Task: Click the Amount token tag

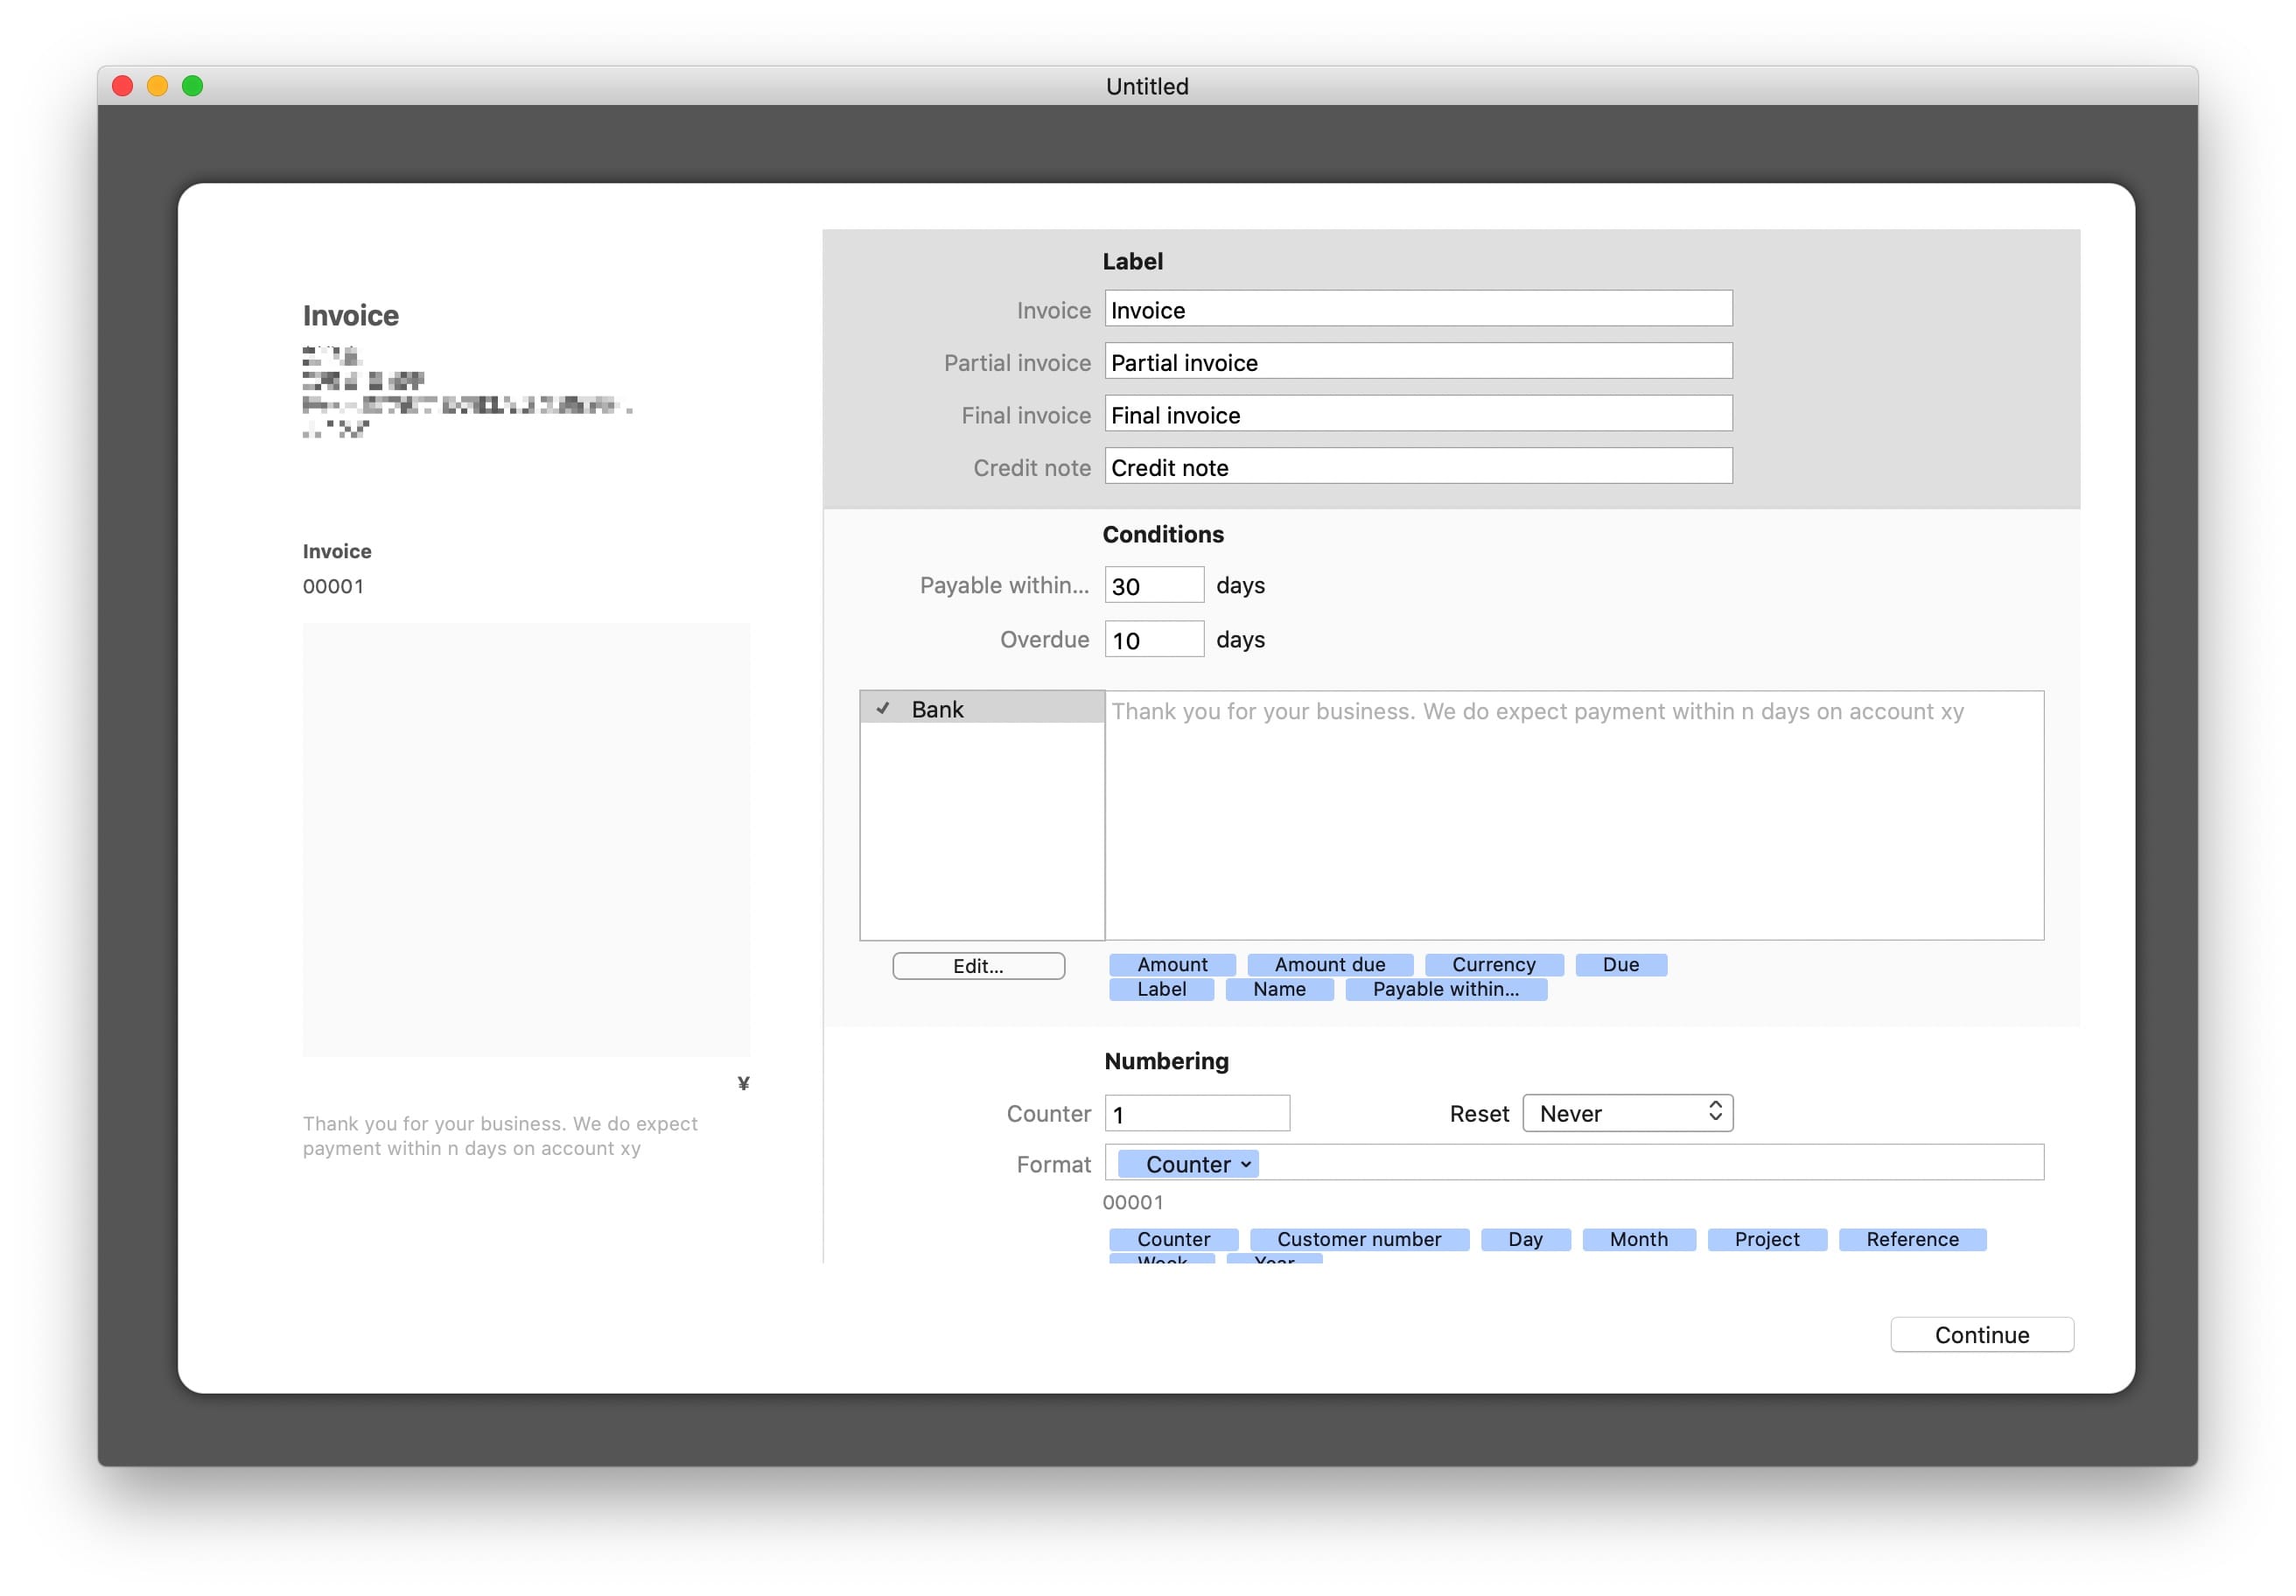Action: [x=1172, y=964]
